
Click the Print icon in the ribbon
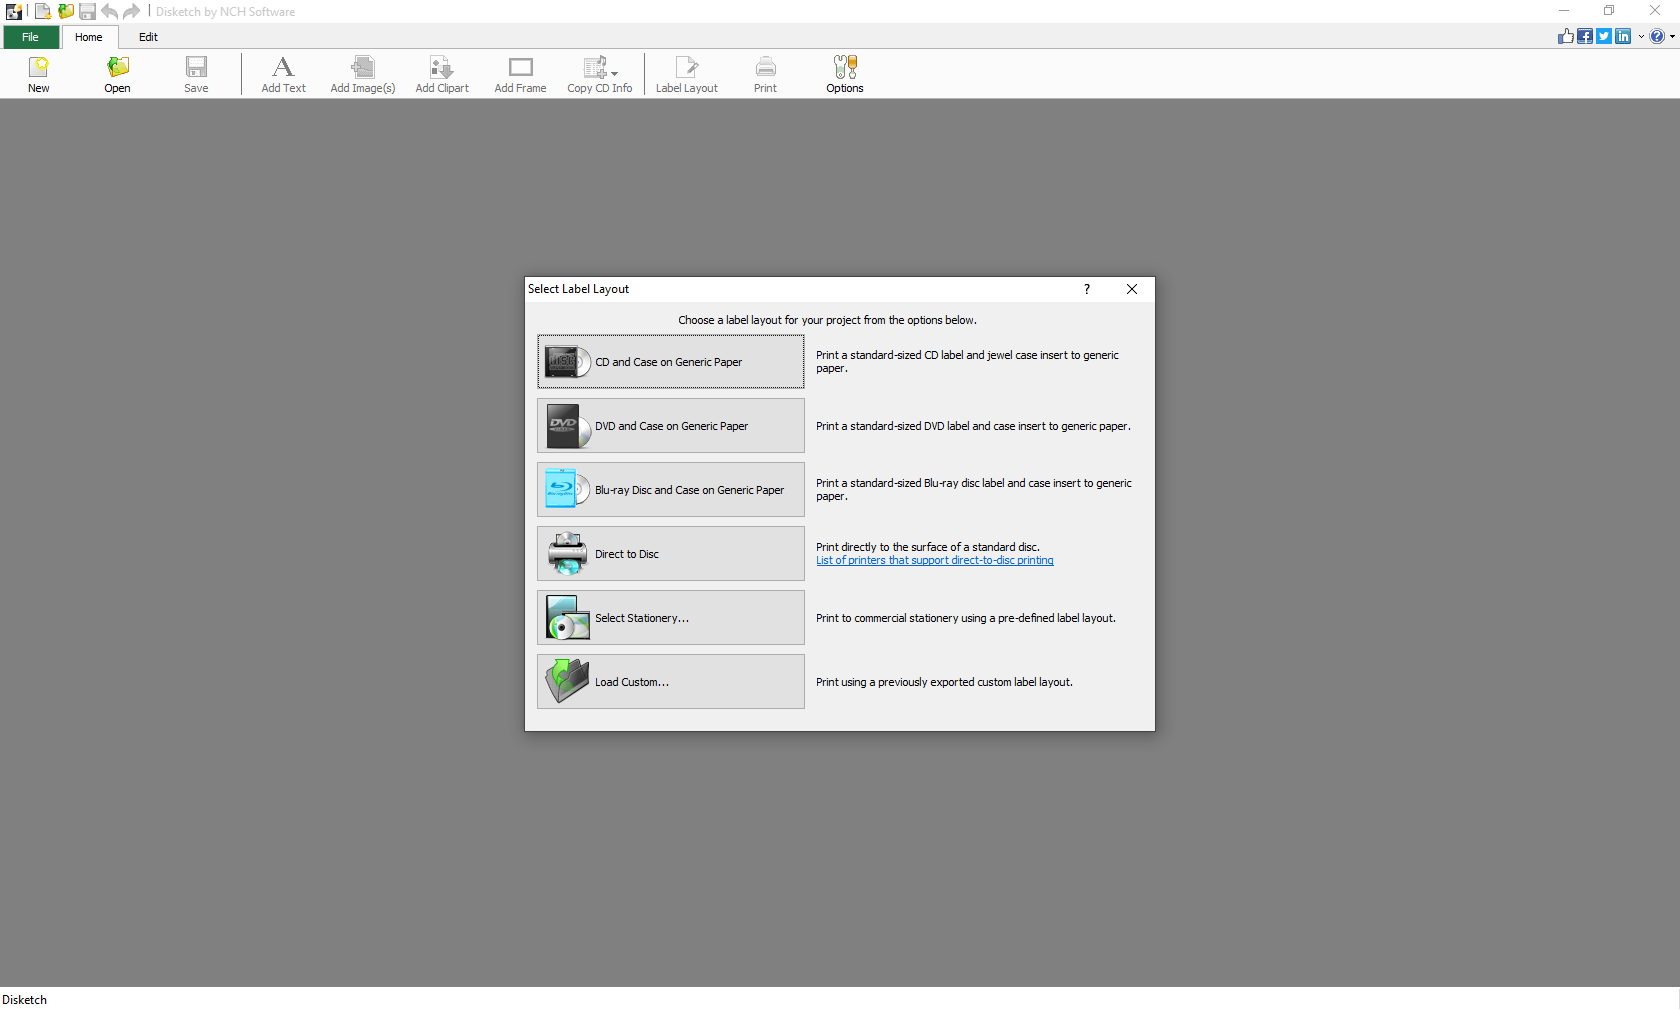tap(764, 73)
